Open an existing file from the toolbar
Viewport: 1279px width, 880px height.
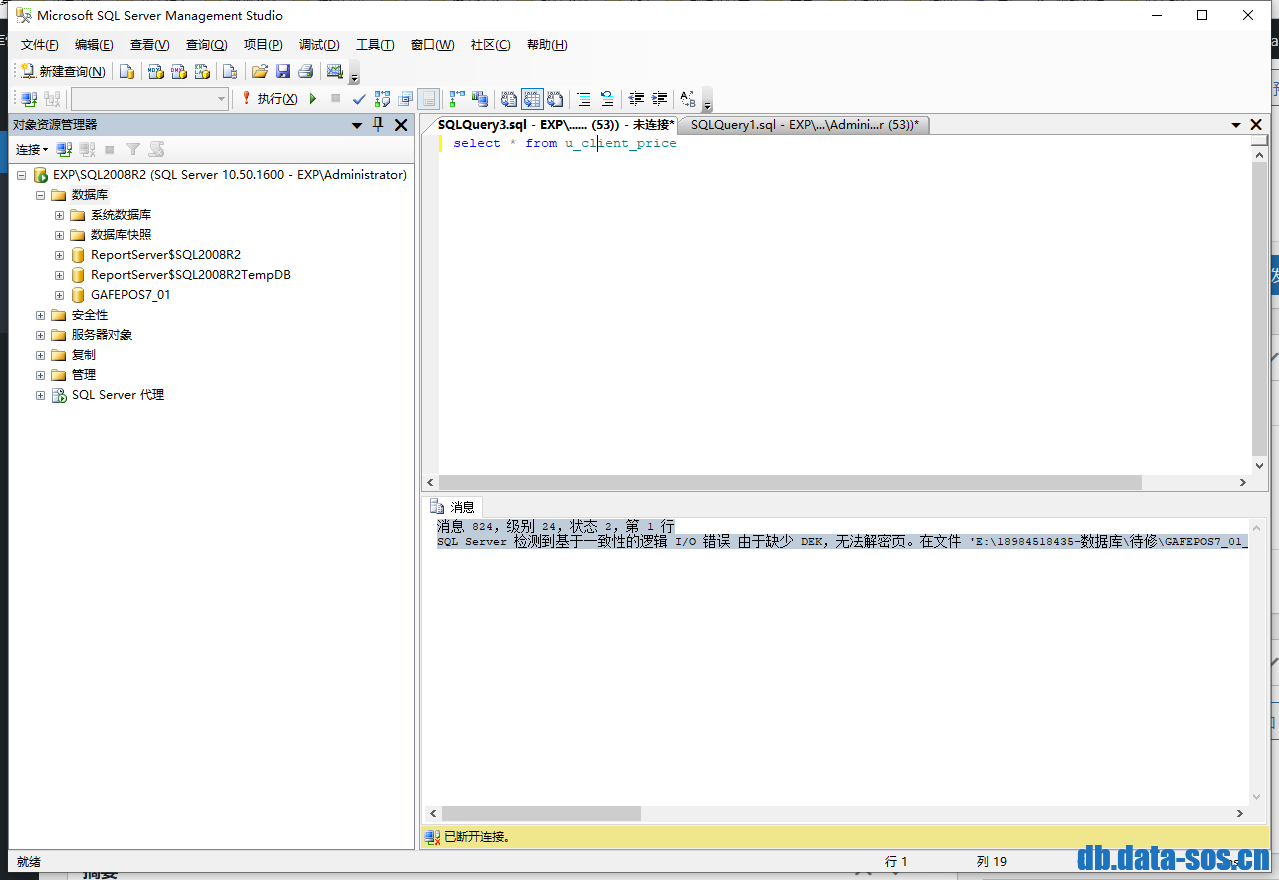click(x=260, y=72)
